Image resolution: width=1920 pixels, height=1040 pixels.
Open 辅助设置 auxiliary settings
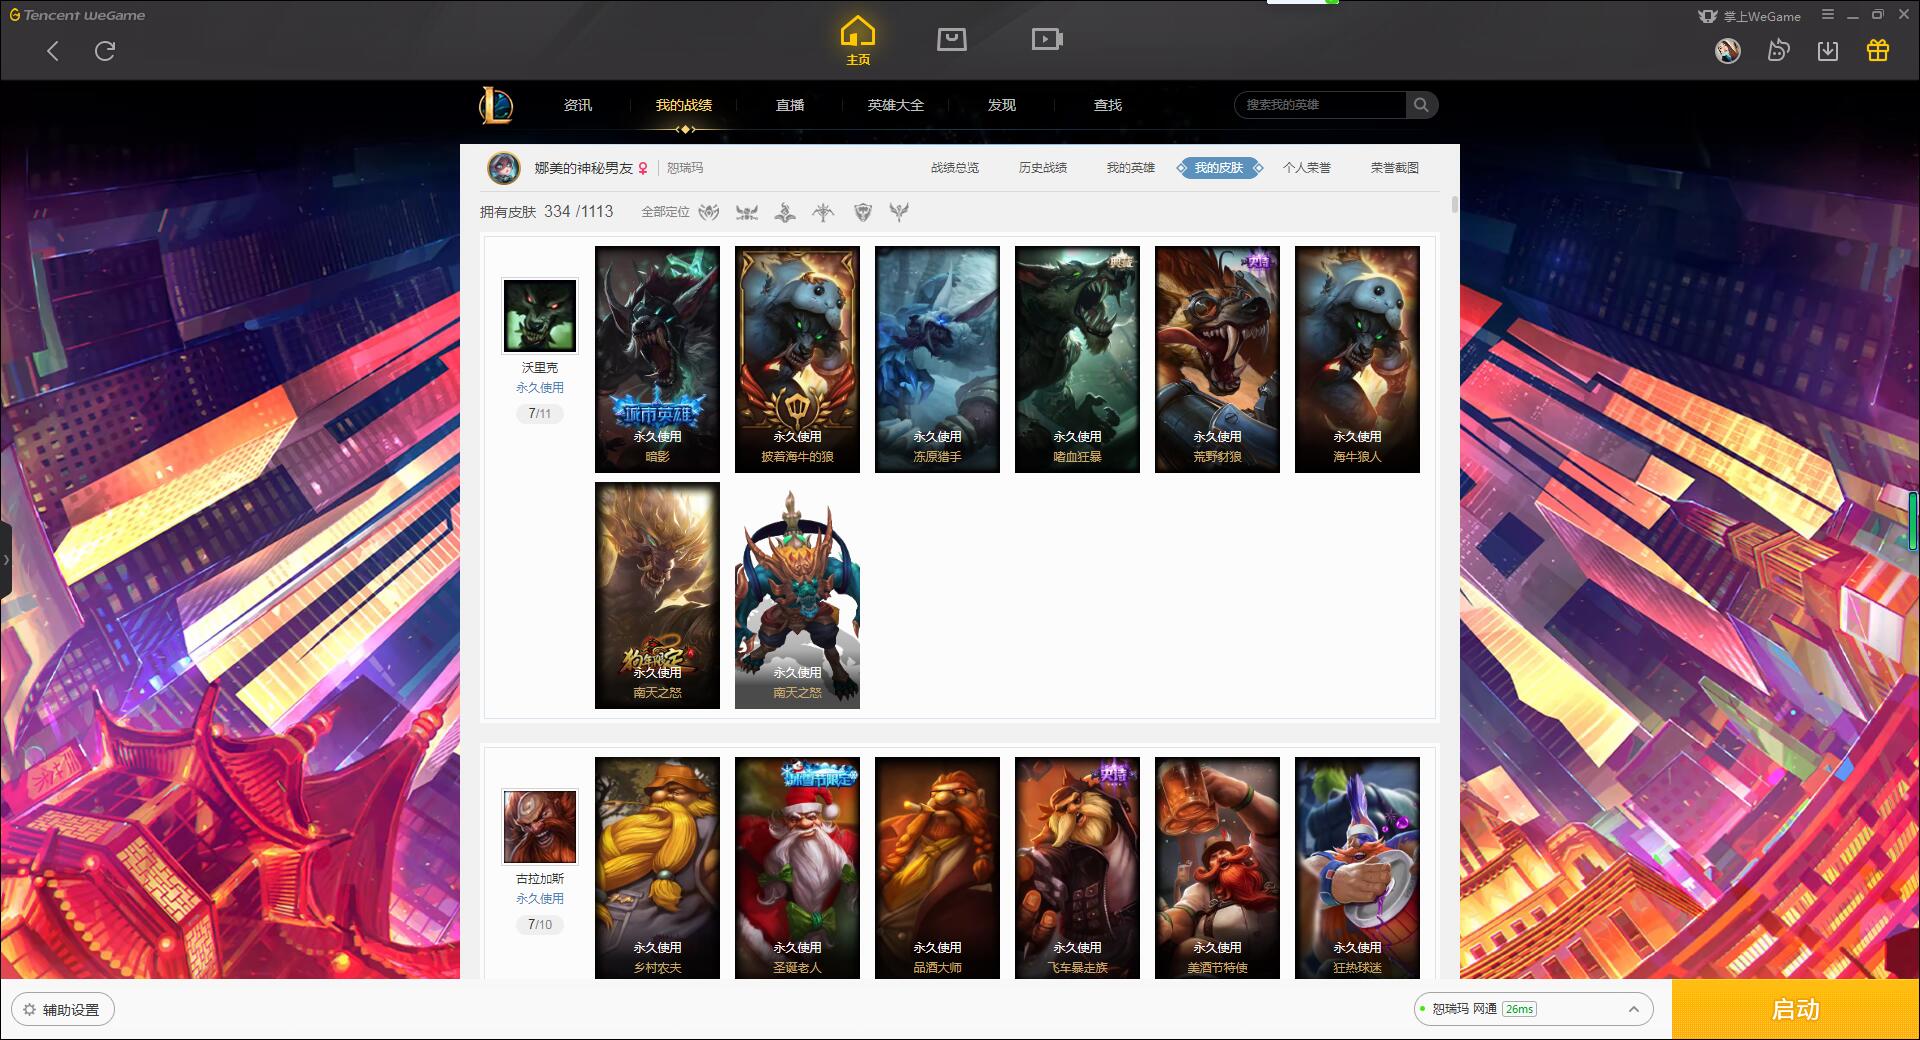(x=62, y=1009)
